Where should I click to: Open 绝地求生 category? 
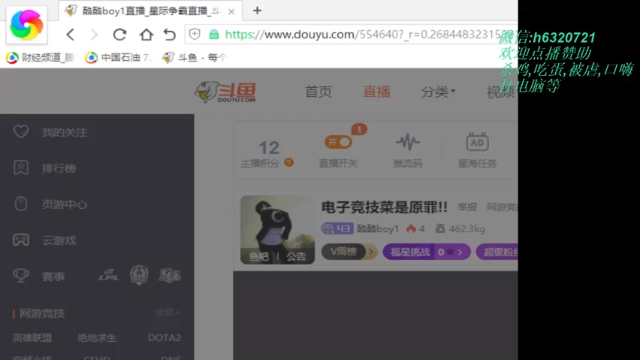97,338
